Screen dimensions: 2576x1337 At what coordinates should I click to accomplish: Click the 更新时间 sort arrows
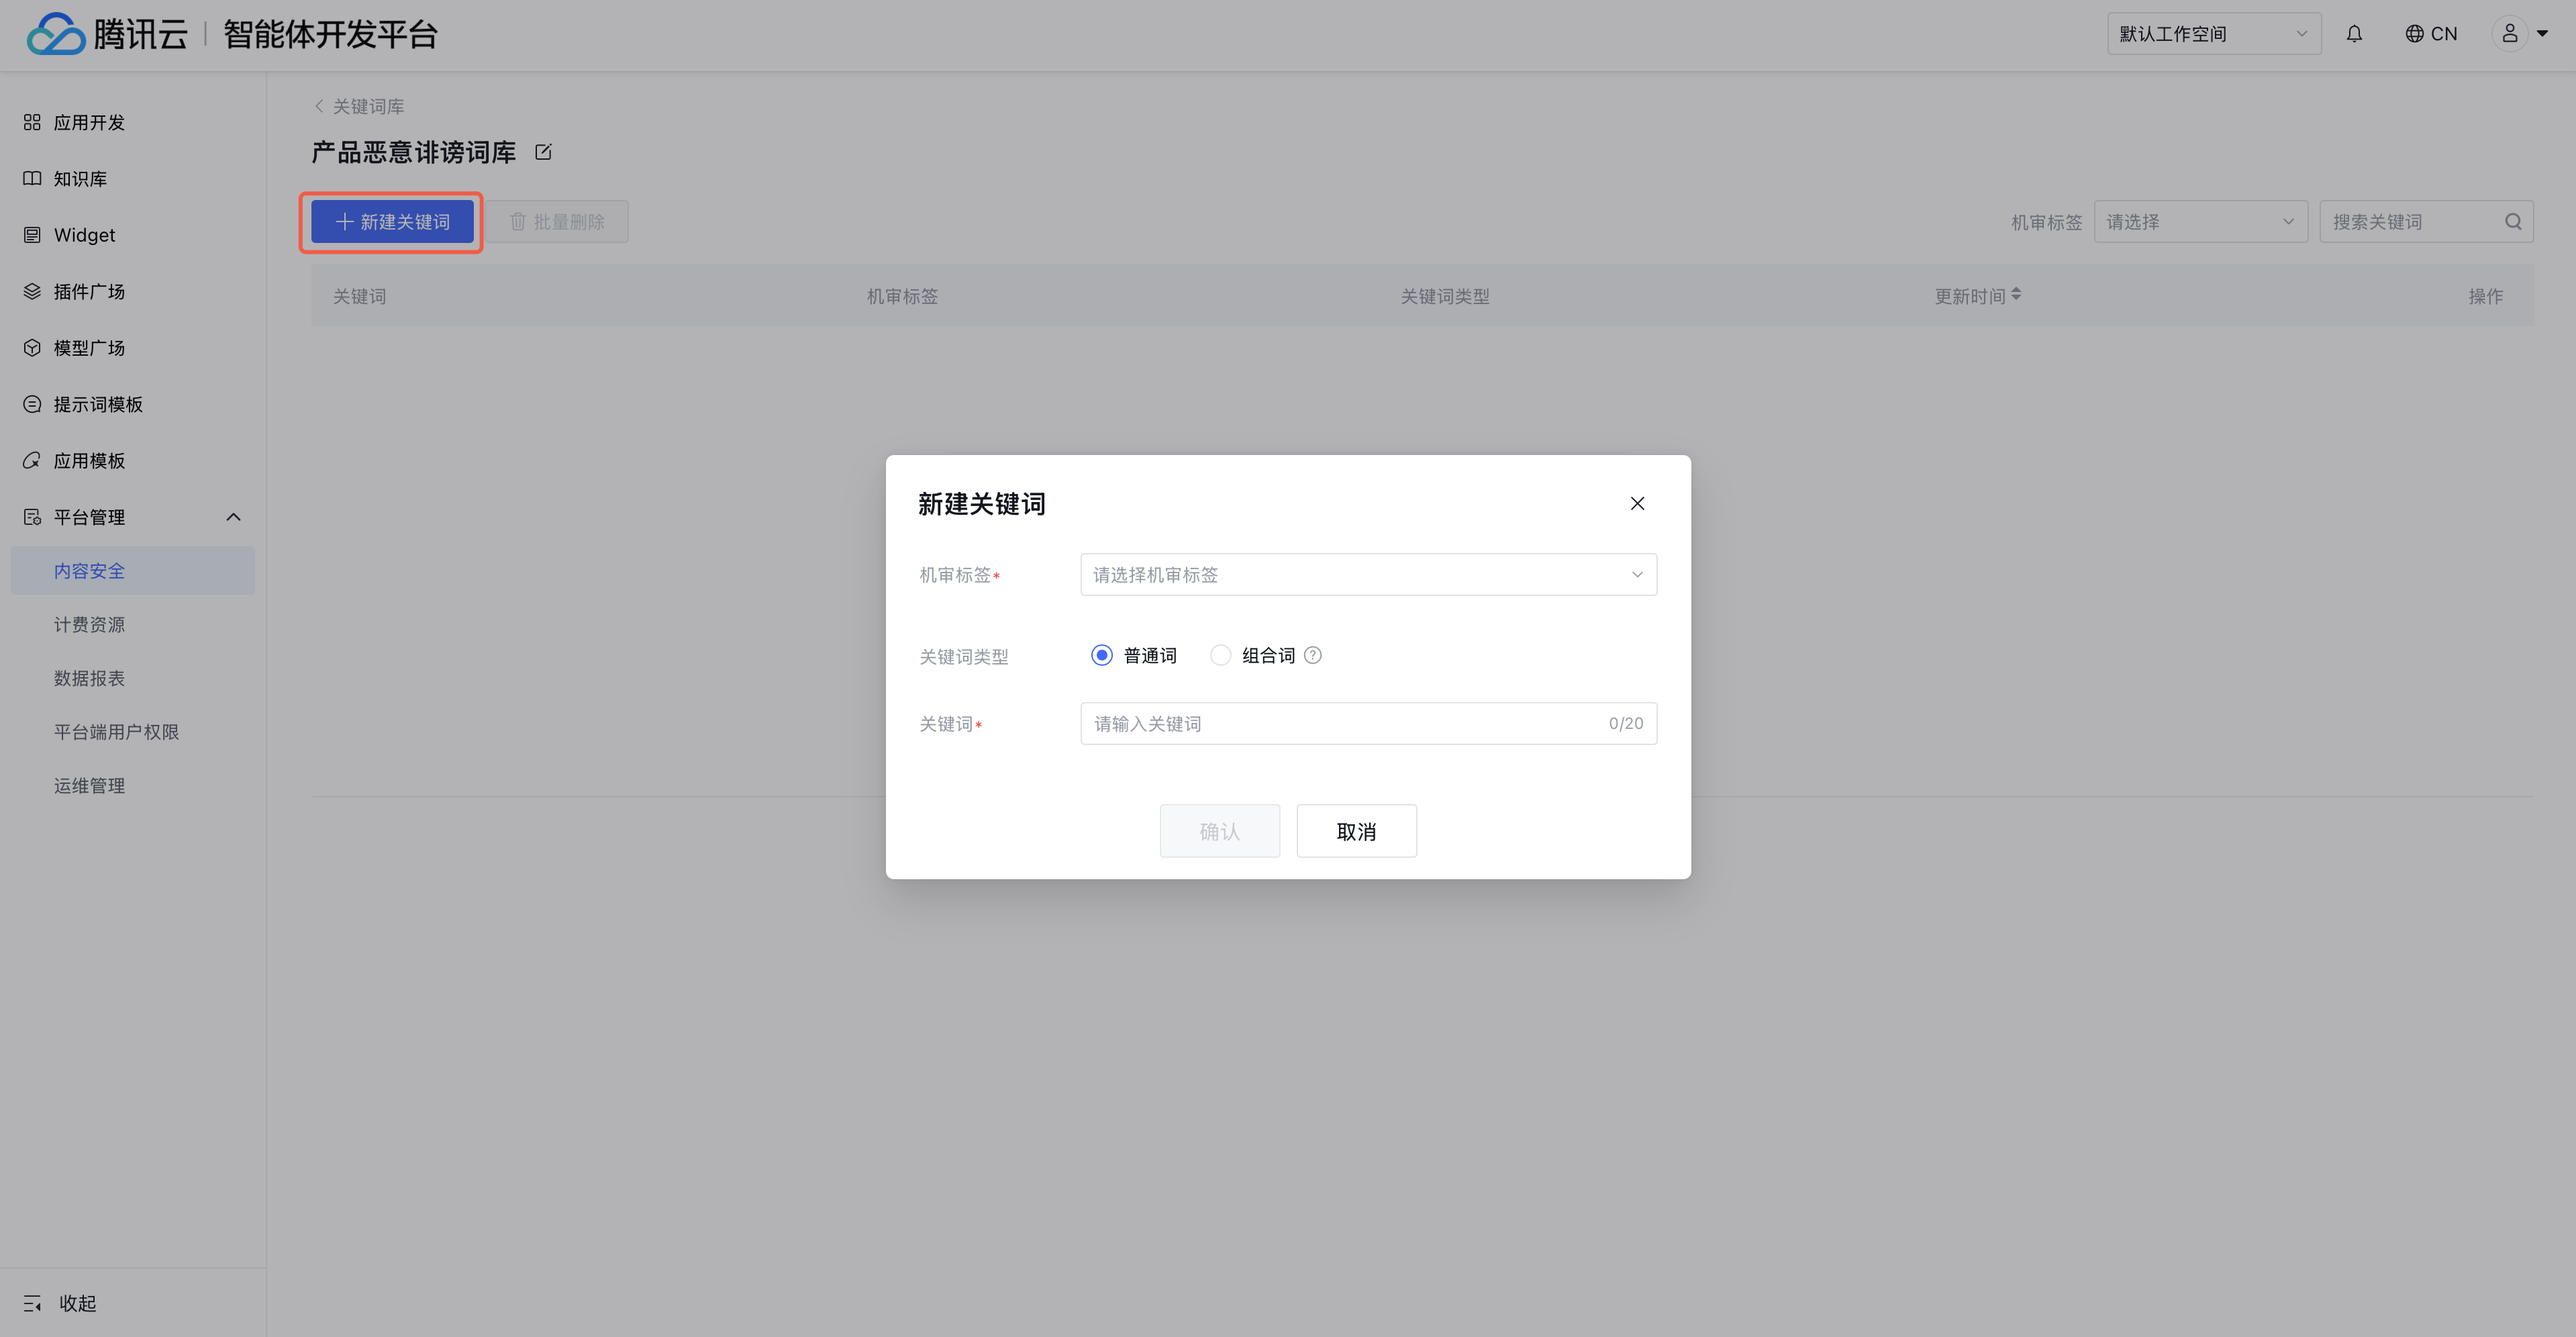coord(2016,294)
